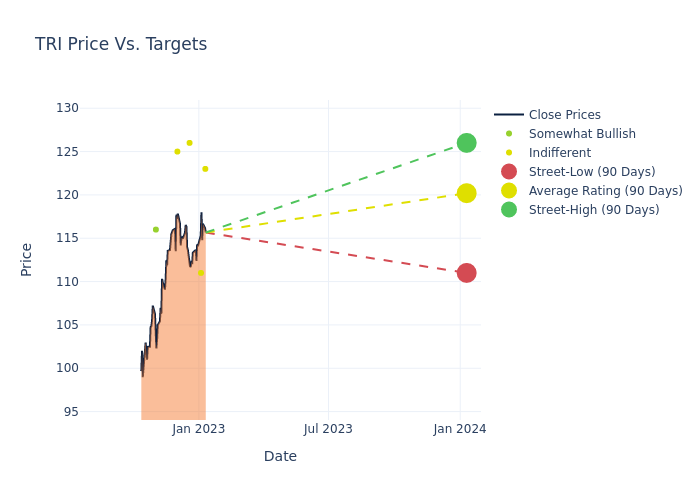This screenshot has width=700, height=500.
Task: Toggle Close Prices legend entry
Action: tap(564, 115)
